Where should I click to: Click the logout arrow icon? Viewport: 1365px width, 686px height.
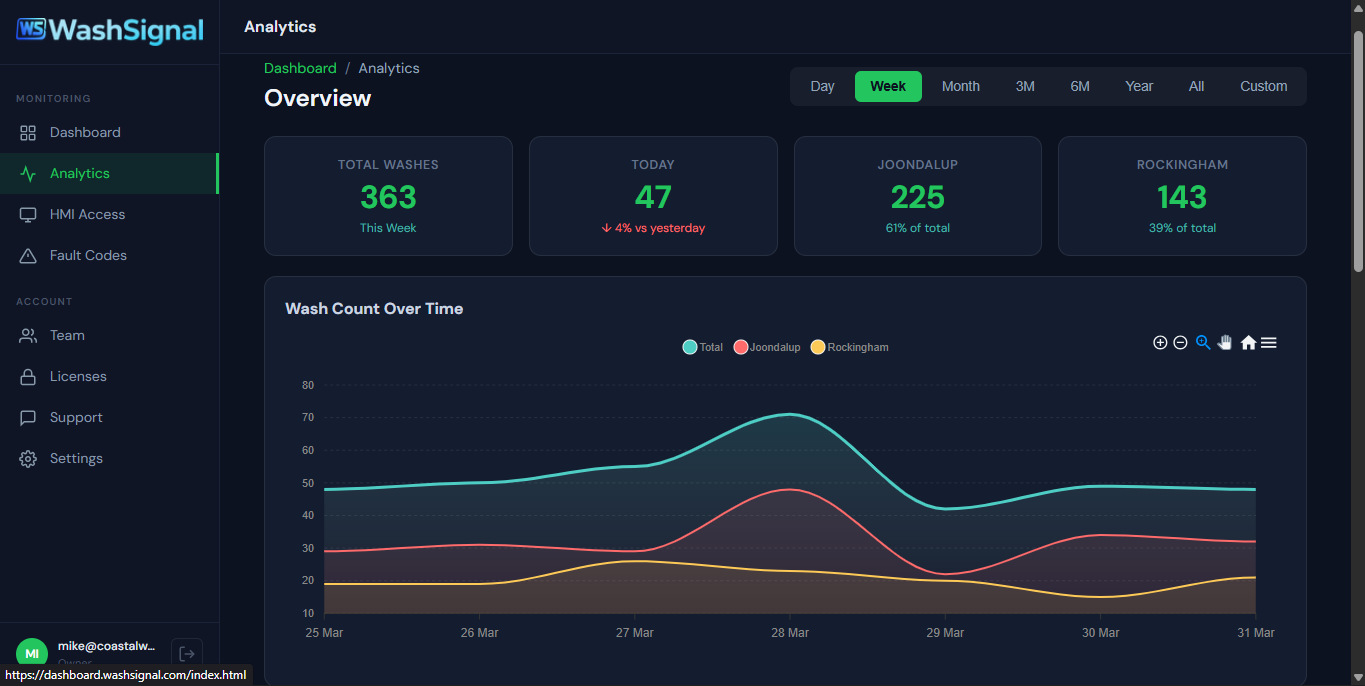click(x=187, y=653)
